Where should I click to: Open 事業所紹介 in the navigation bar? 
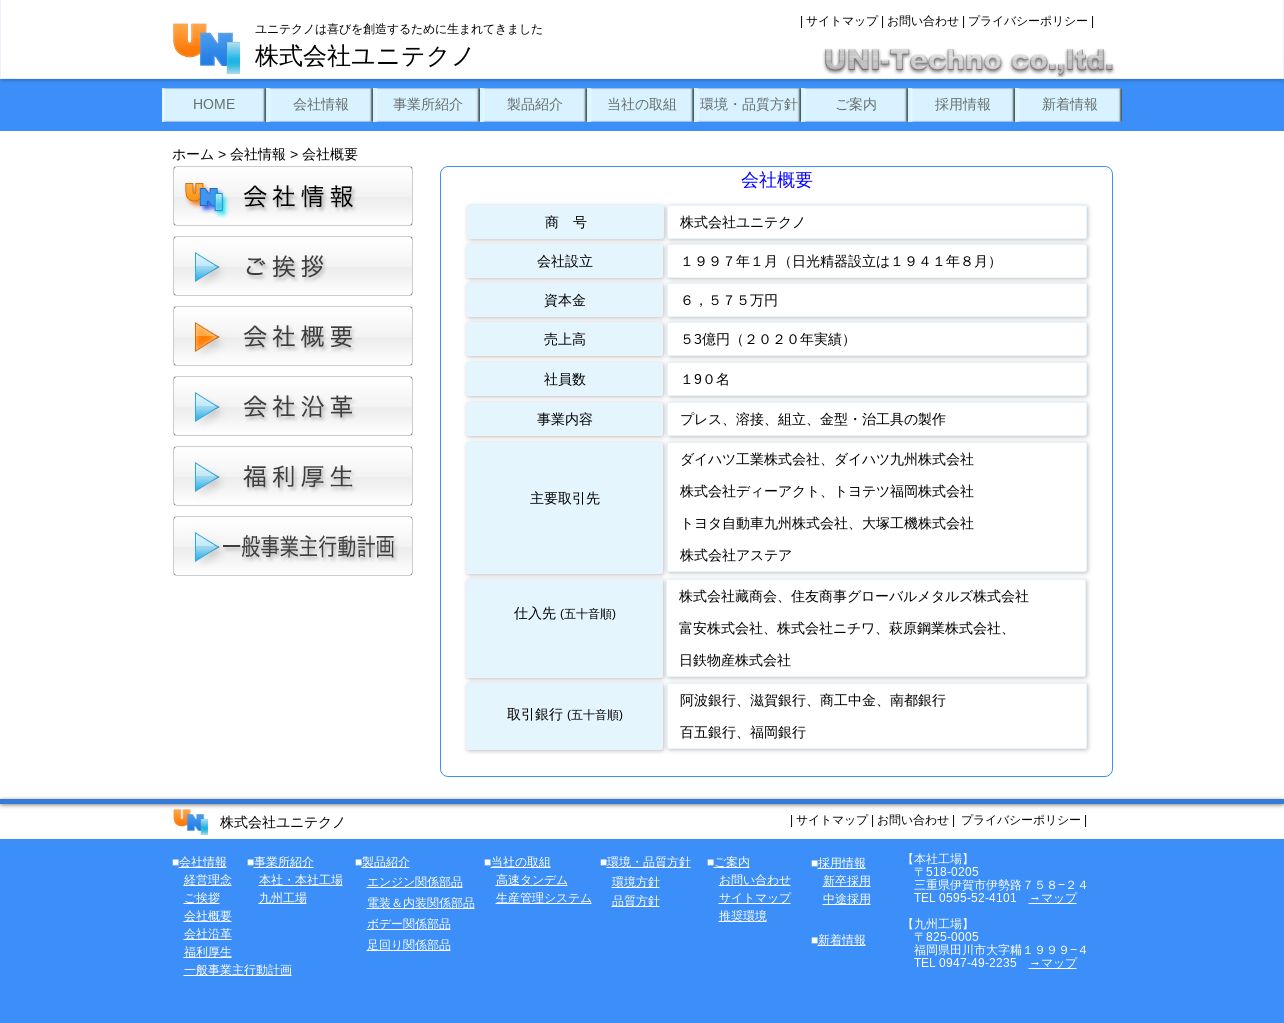[x=427, y=105]
